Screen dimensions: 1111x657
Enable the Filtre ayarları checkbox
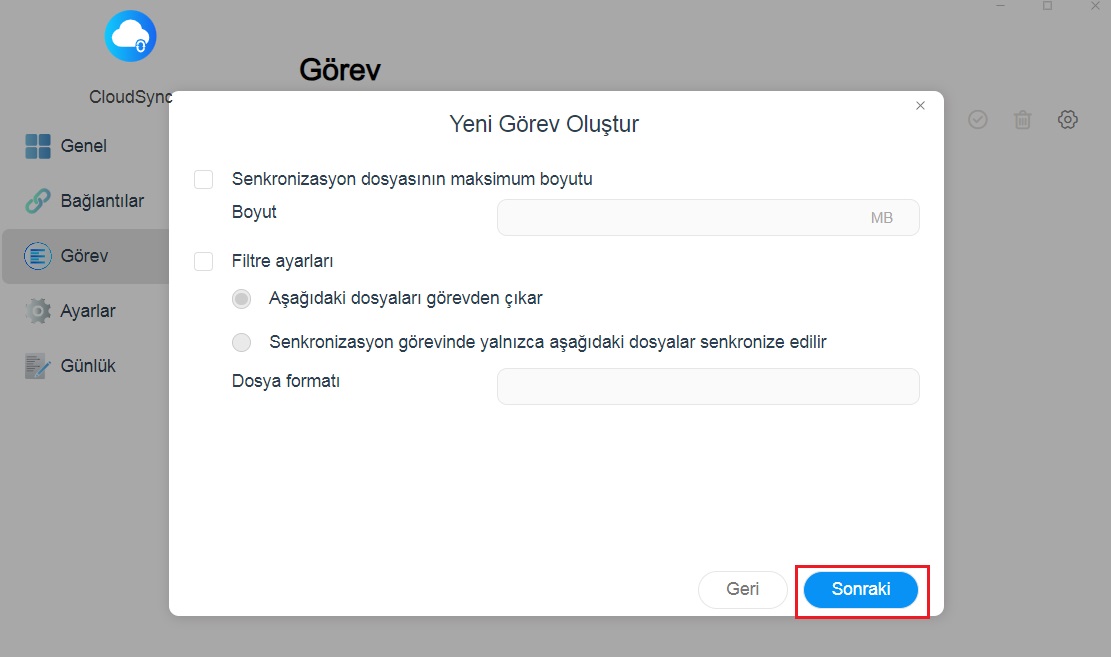coord(204,261)
